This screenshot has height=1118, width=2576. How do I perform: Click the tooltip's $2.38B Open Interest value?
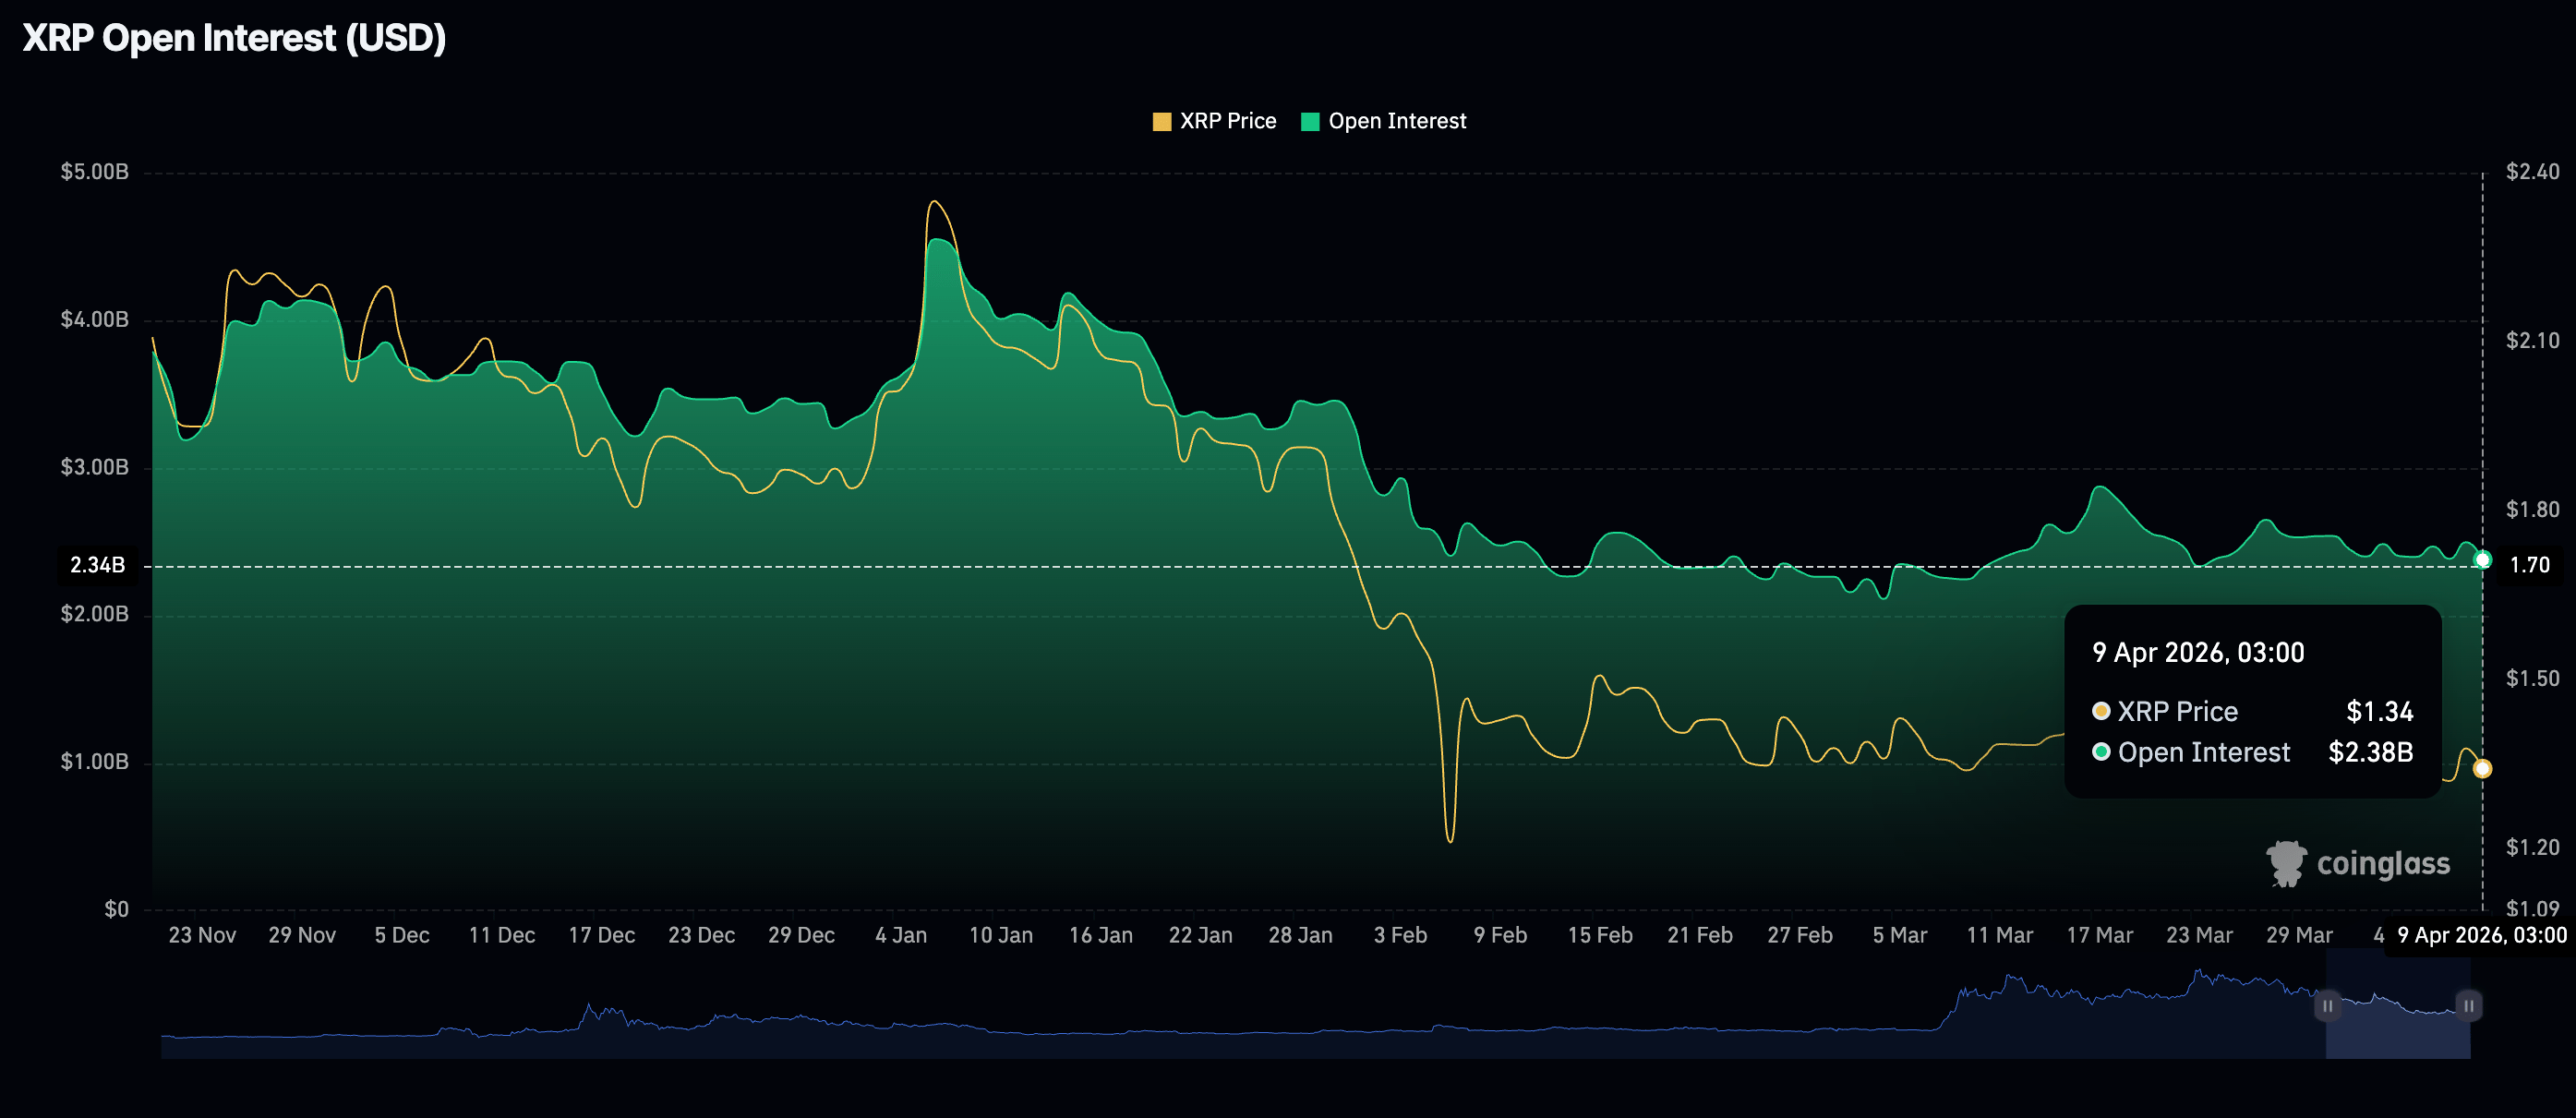pos(2370,752)
